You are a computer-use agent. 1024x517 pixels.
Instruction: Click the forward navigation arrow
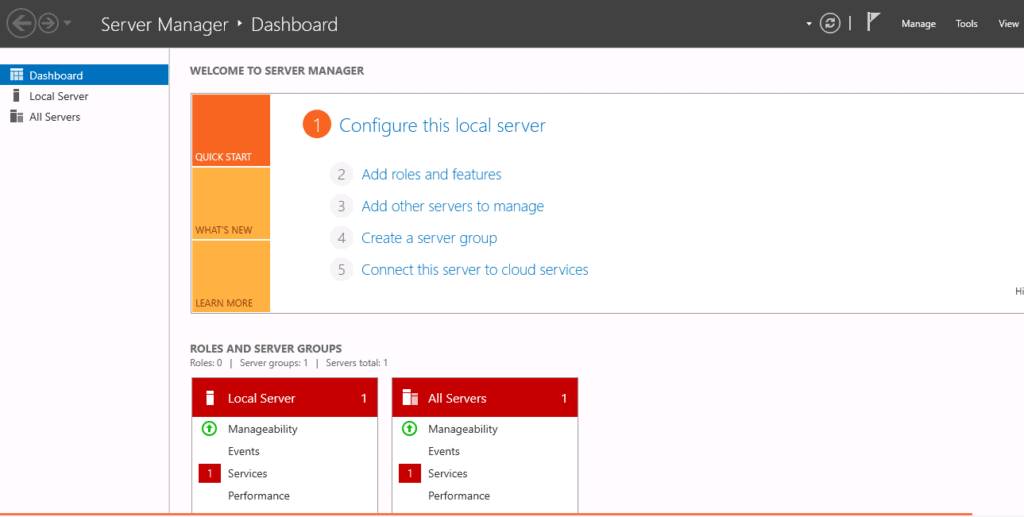point(48,24)
